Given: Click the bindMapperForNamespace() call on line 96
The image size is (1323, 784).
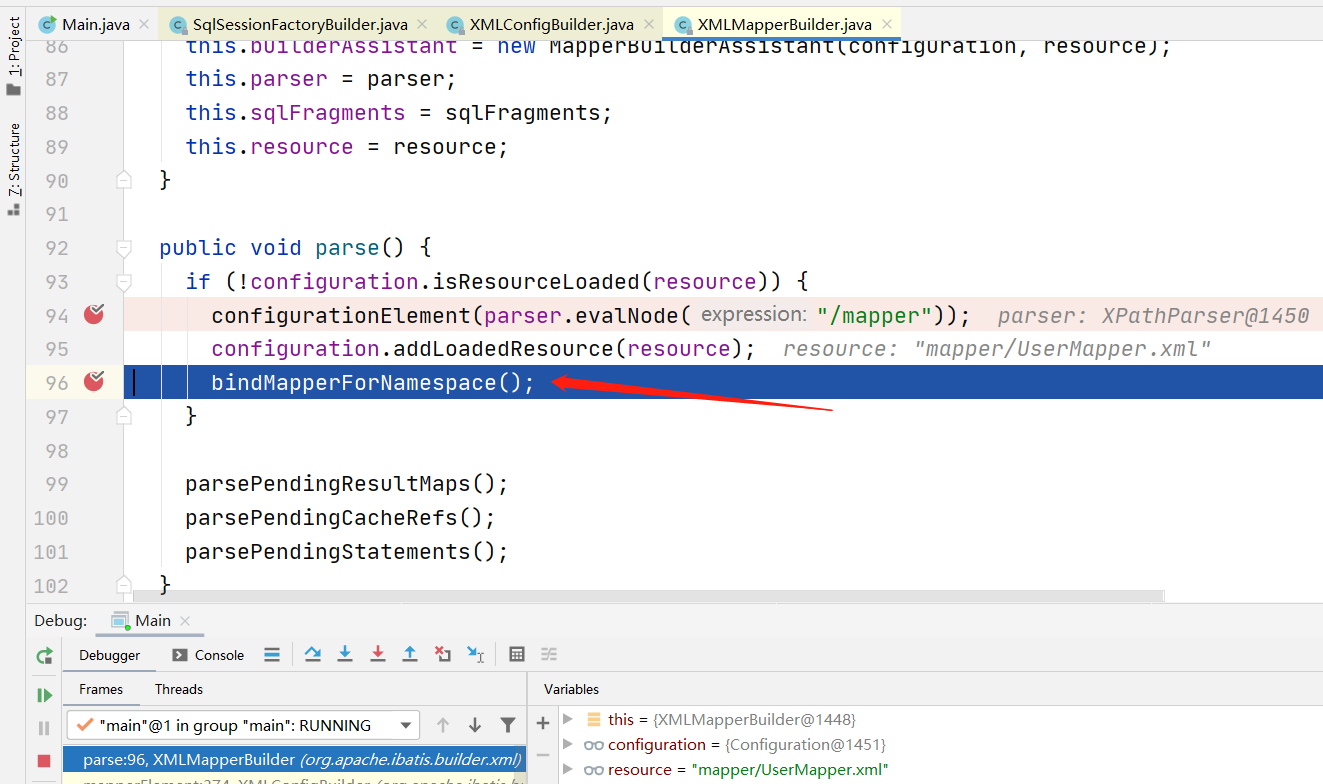Looking at the screenshot, I should [373, 383].
